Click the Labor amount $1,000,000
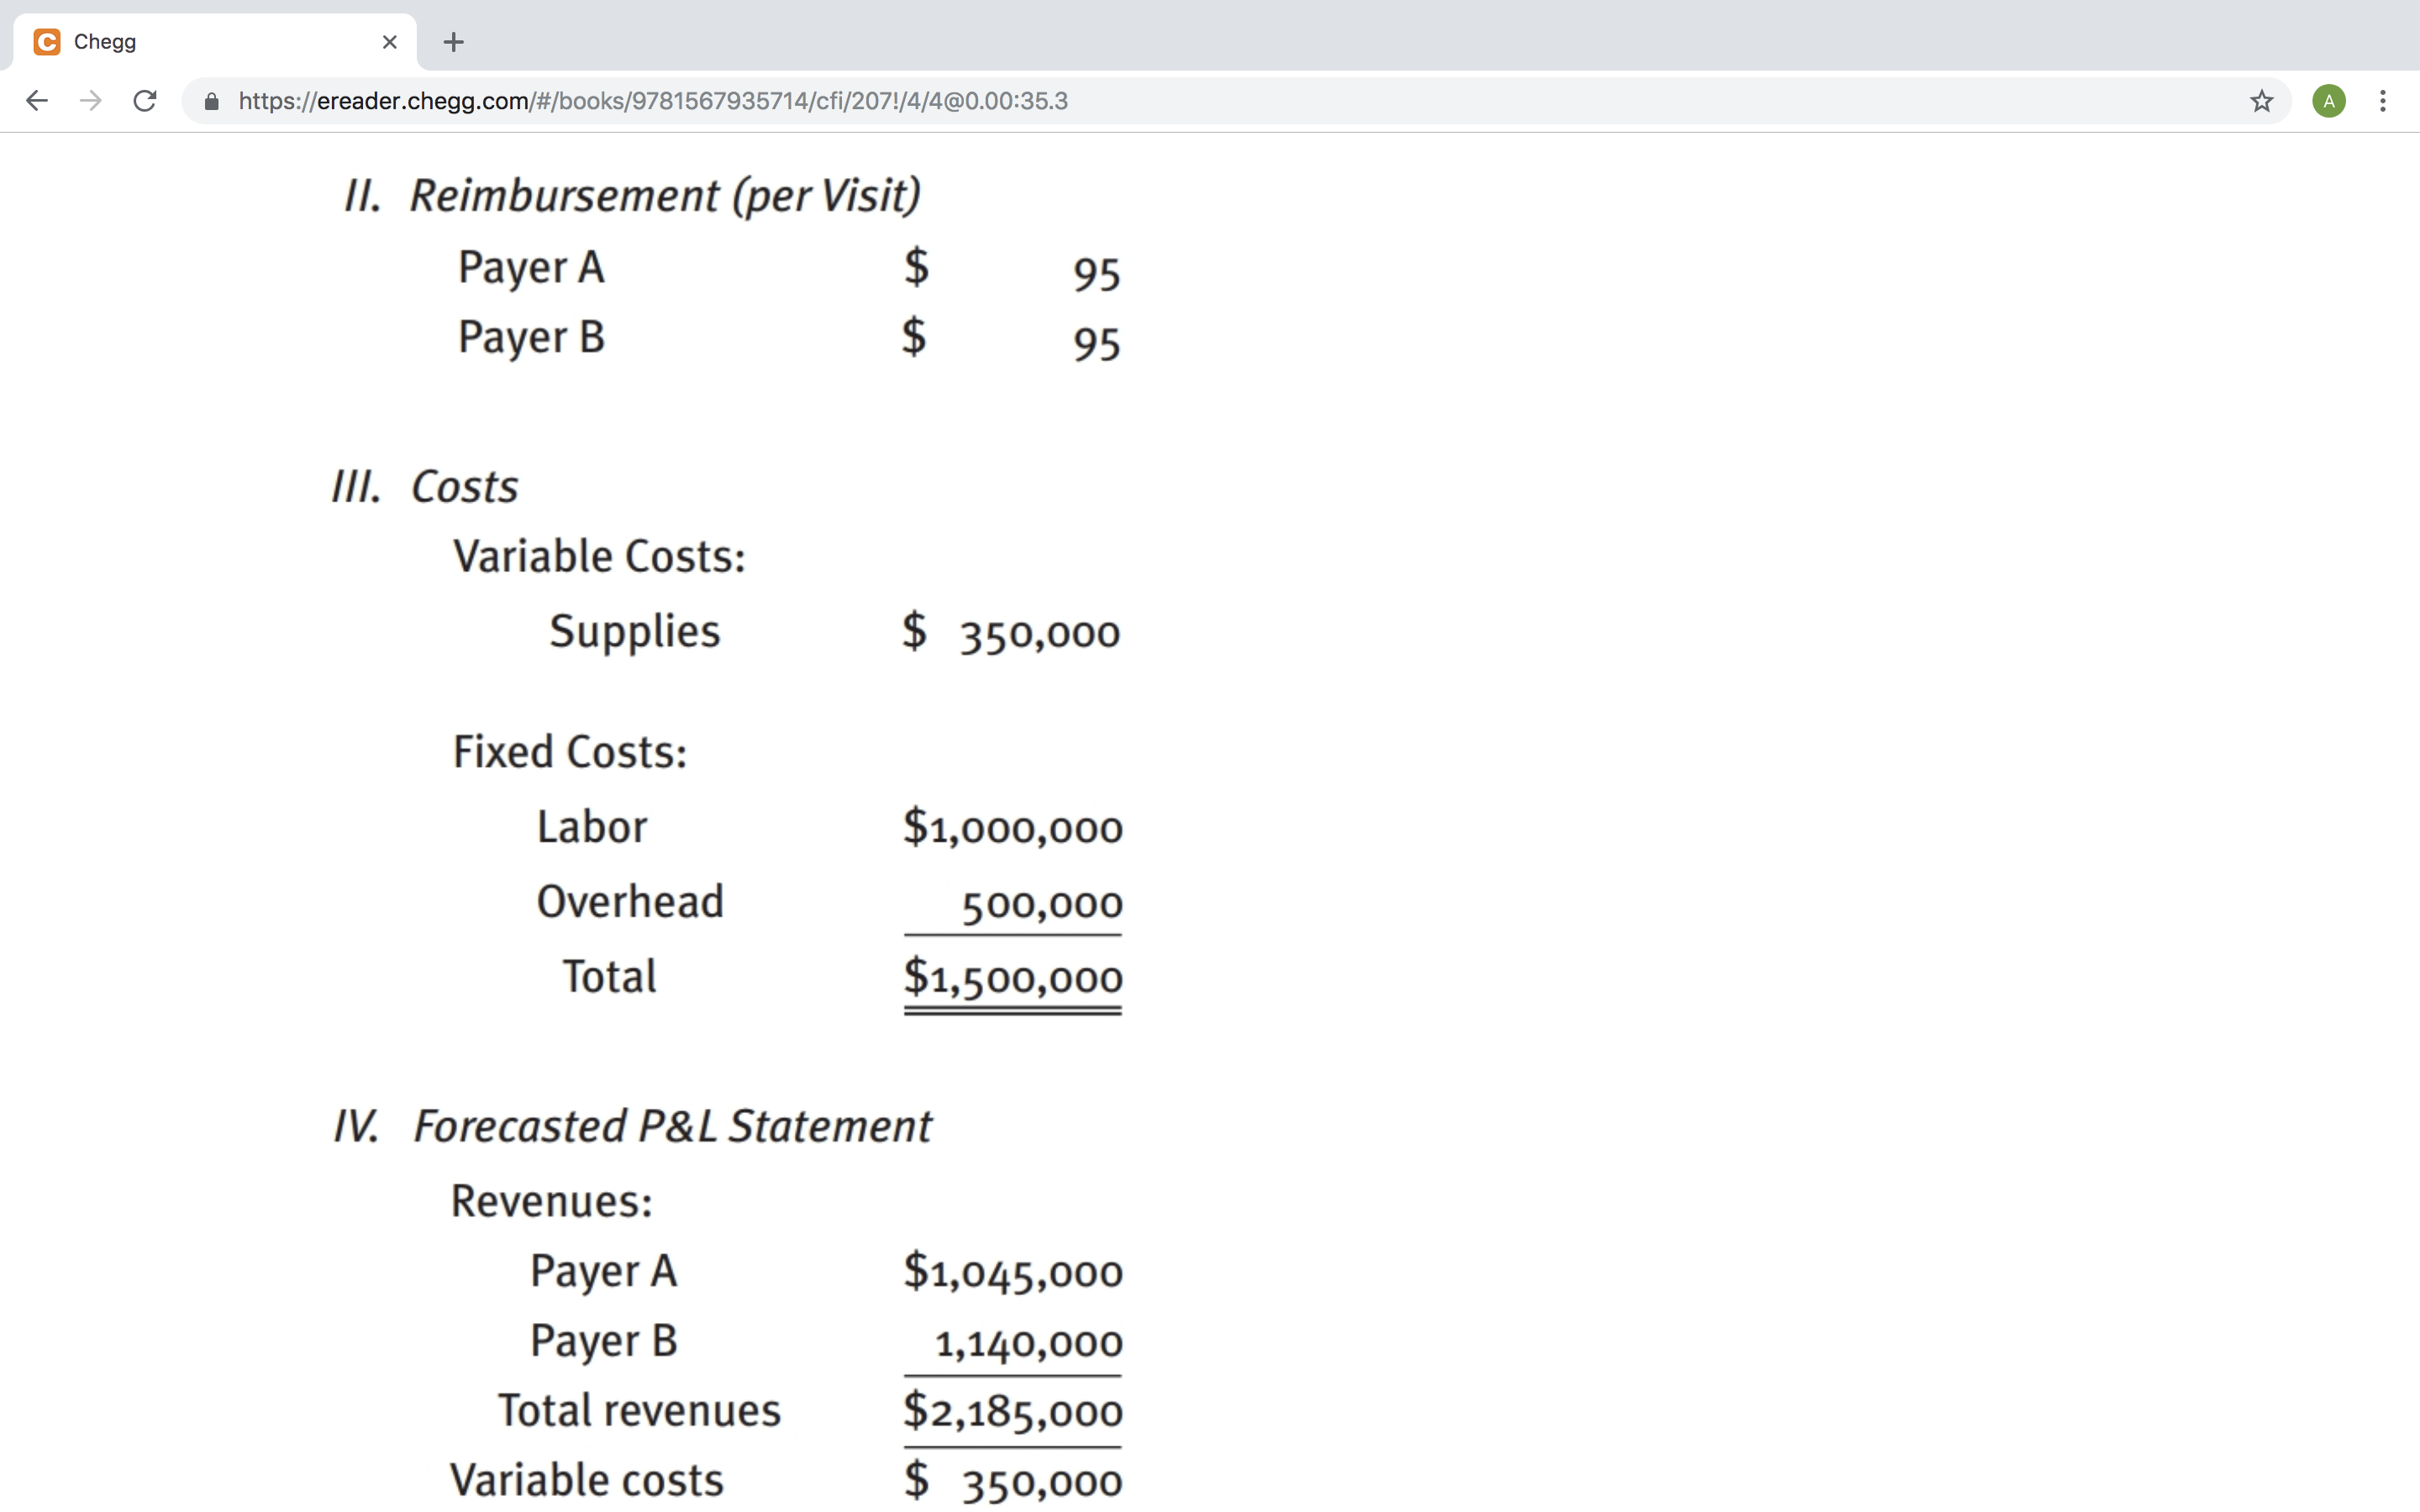2420x1512 pixels. tap(1013, 829)
